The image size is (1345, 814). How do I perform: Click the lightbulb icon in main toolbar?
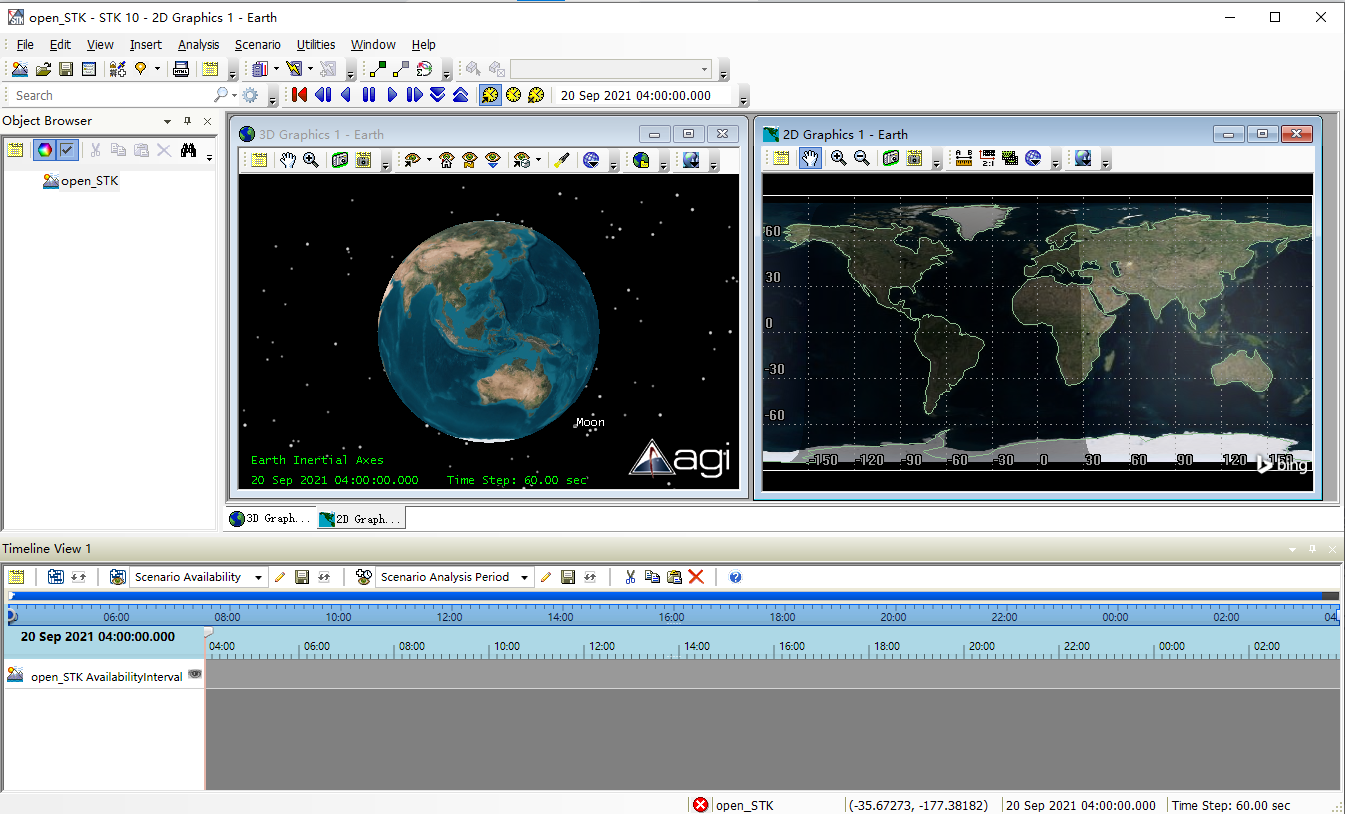141,69
